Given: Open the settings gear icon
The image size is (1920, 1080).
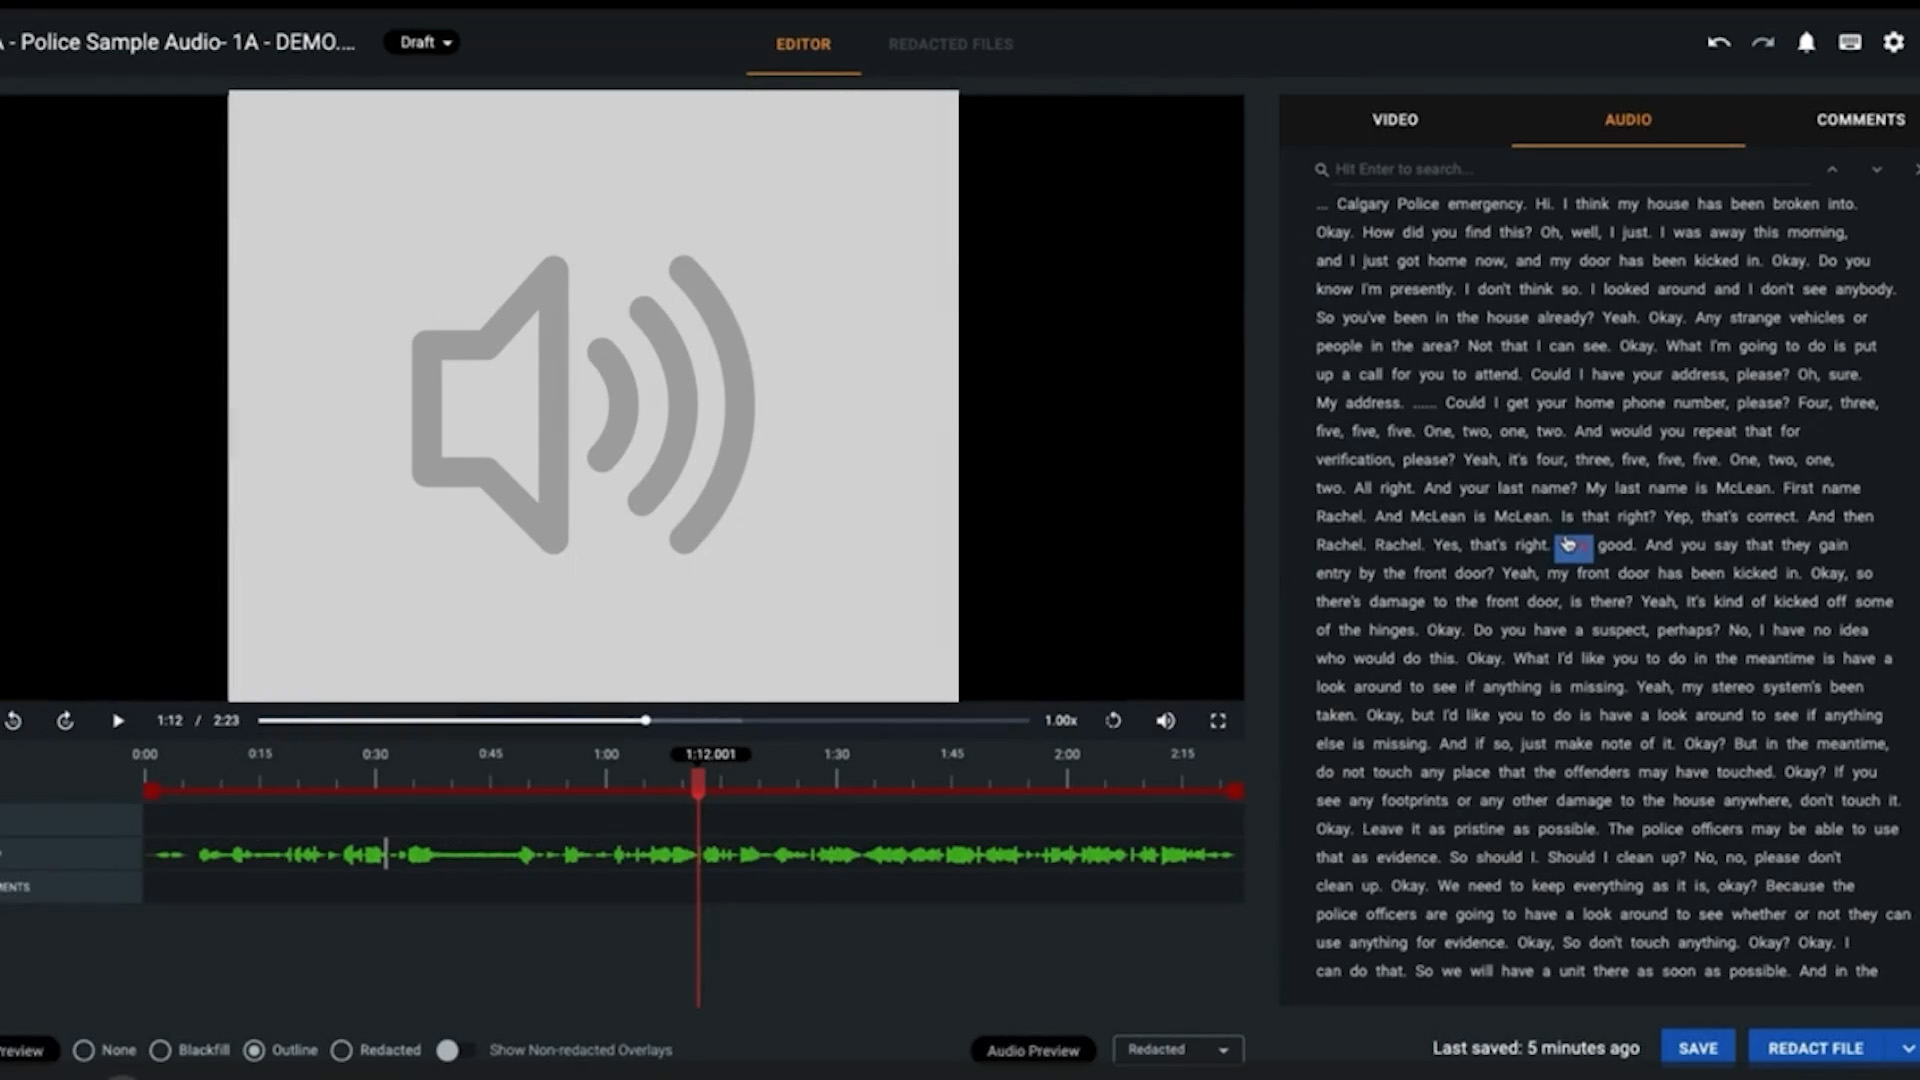Looking at the screenshot, I should pos(1893,43).
